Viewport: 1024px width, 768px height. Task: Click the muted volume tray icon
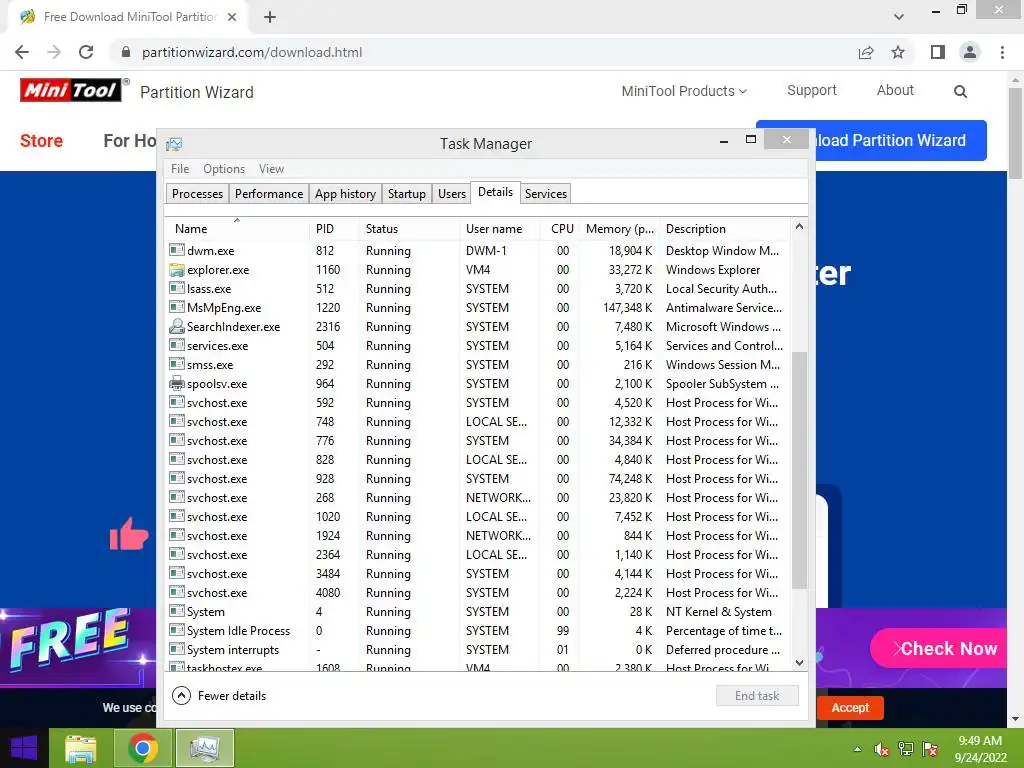pyautogui.click(x=881, y=750)
